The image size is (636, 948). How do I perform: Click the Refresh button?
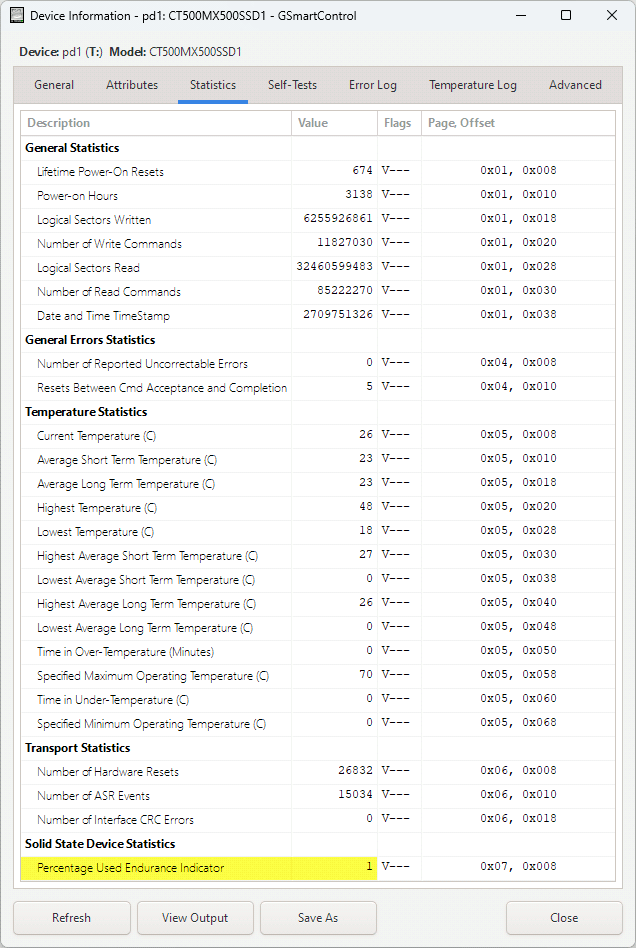pyautogui.click(x=71, y=918)
